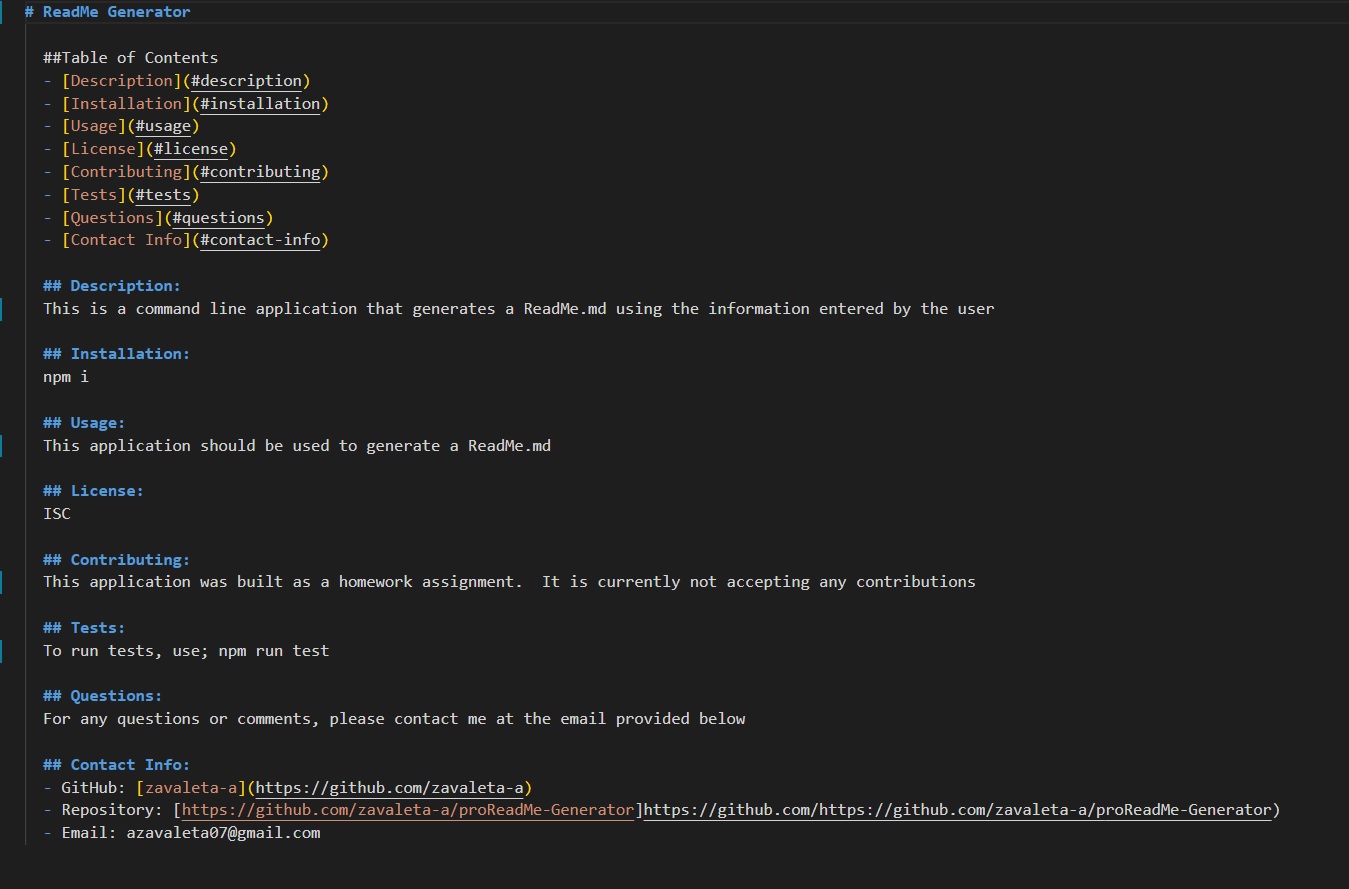Click the "should be used to generate" sentence
Image resolution: width=1349 pixels, height=889 pixels.
[297, 446]
